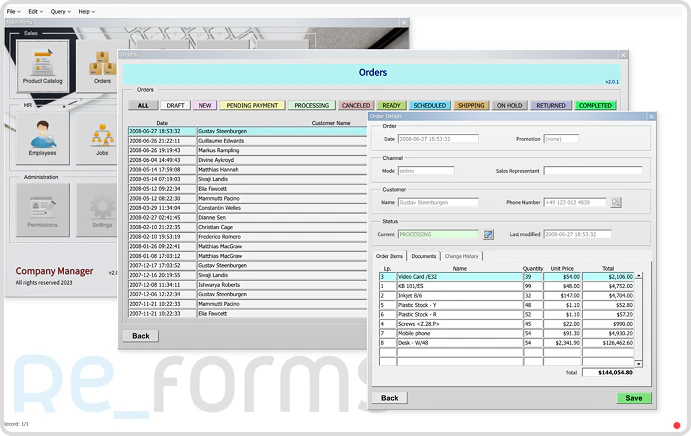Click the order total $144,054.80 field
This screenshot has width=691, height=436.
(608, 373)
